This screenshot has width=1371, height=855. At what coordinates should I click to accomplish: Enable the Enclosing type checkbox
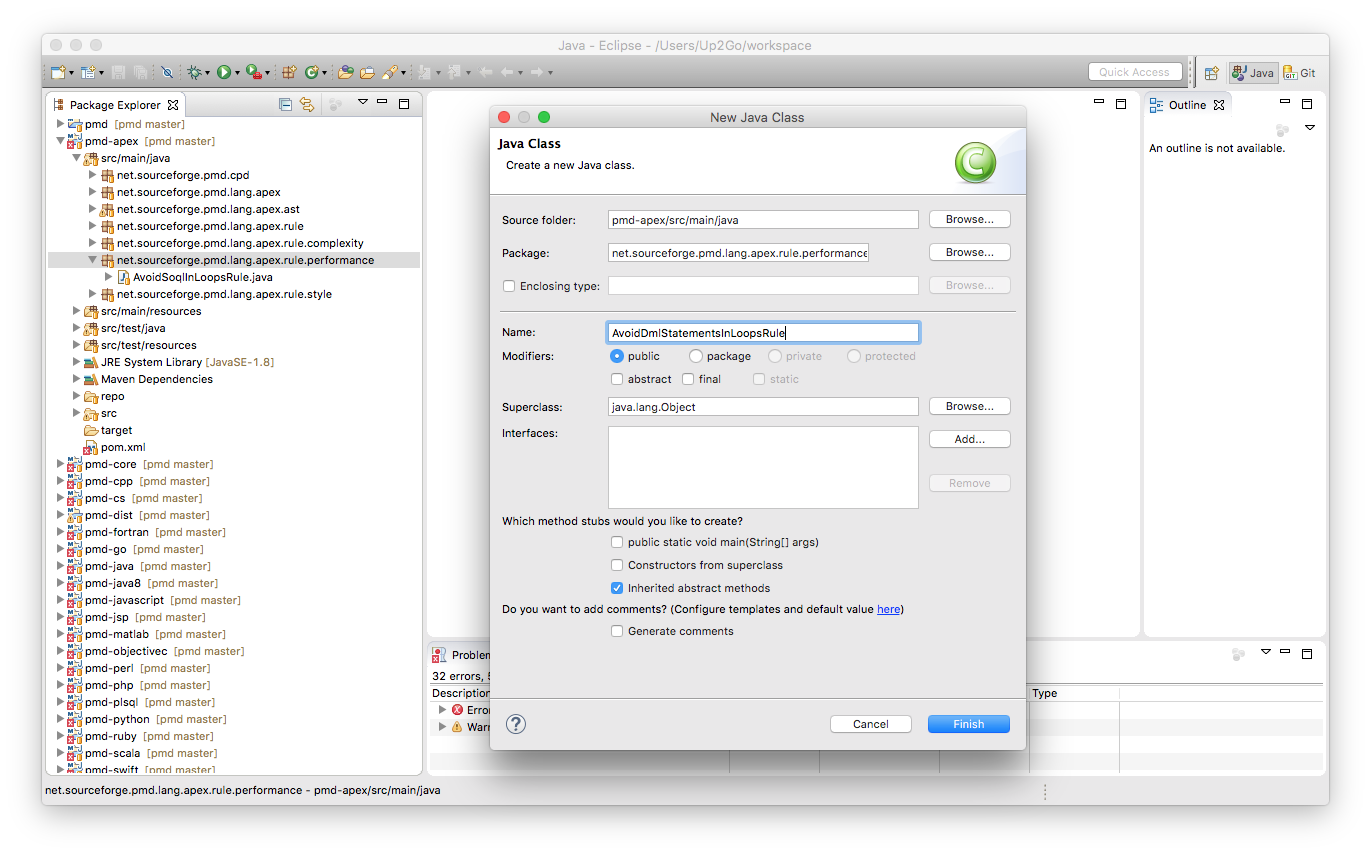pos(510,286)
